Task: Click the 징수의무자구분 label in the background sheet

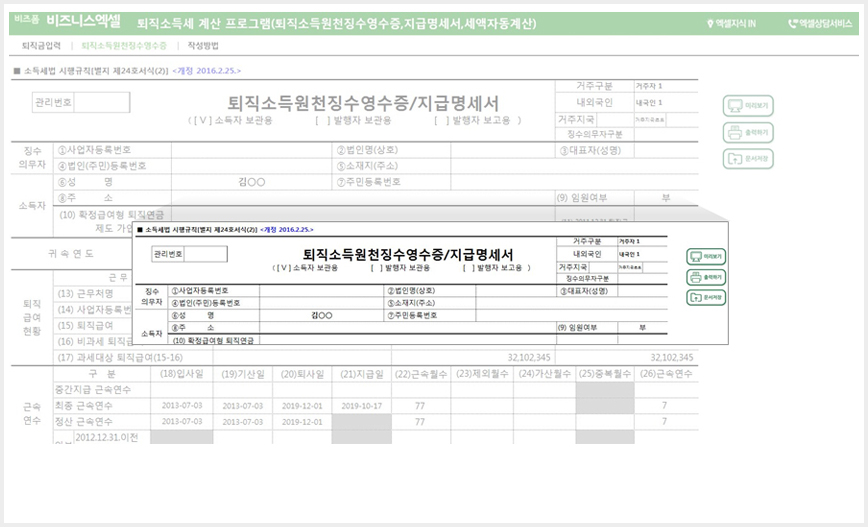Action: click(595, 134)
